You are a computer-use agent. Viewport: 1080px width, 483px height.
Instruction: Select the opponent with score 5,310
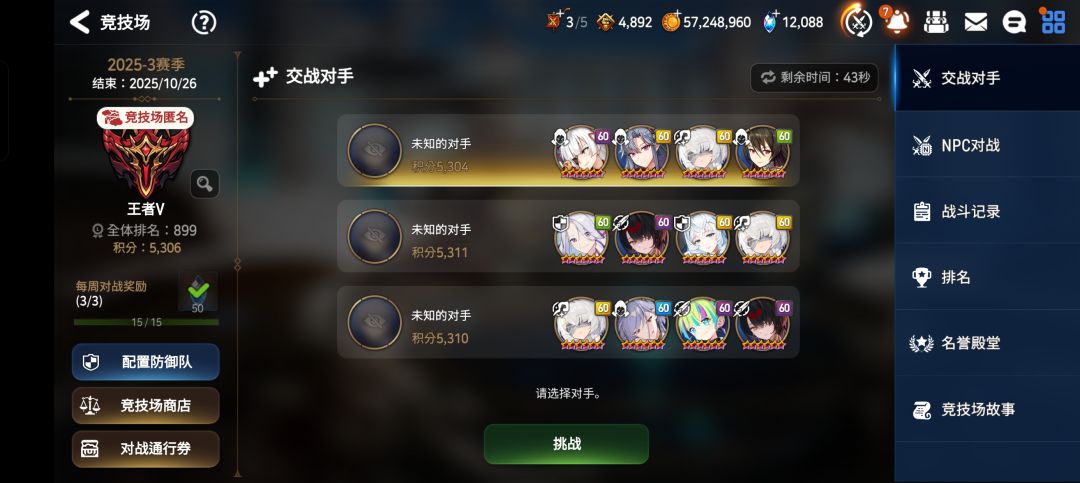click(568, 322)
